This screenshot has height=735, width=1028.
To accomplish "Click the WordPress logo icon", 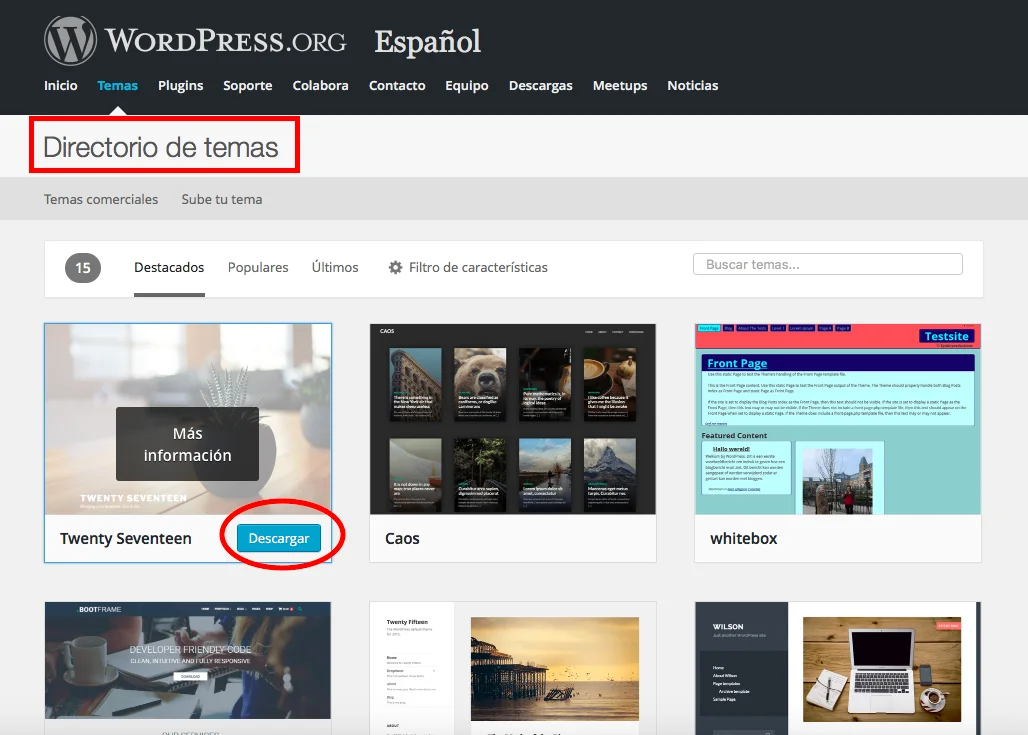I will tap(70, 41).
